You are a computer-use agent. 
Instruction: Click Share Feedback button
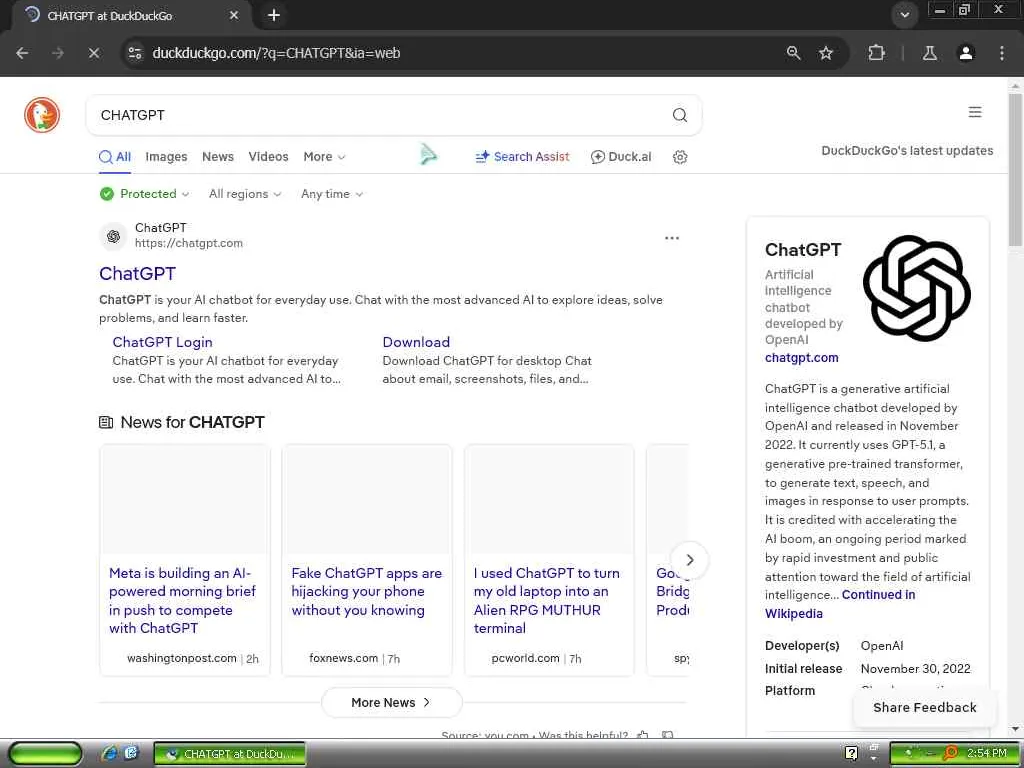pyautogui.click(x=925, y=707)
